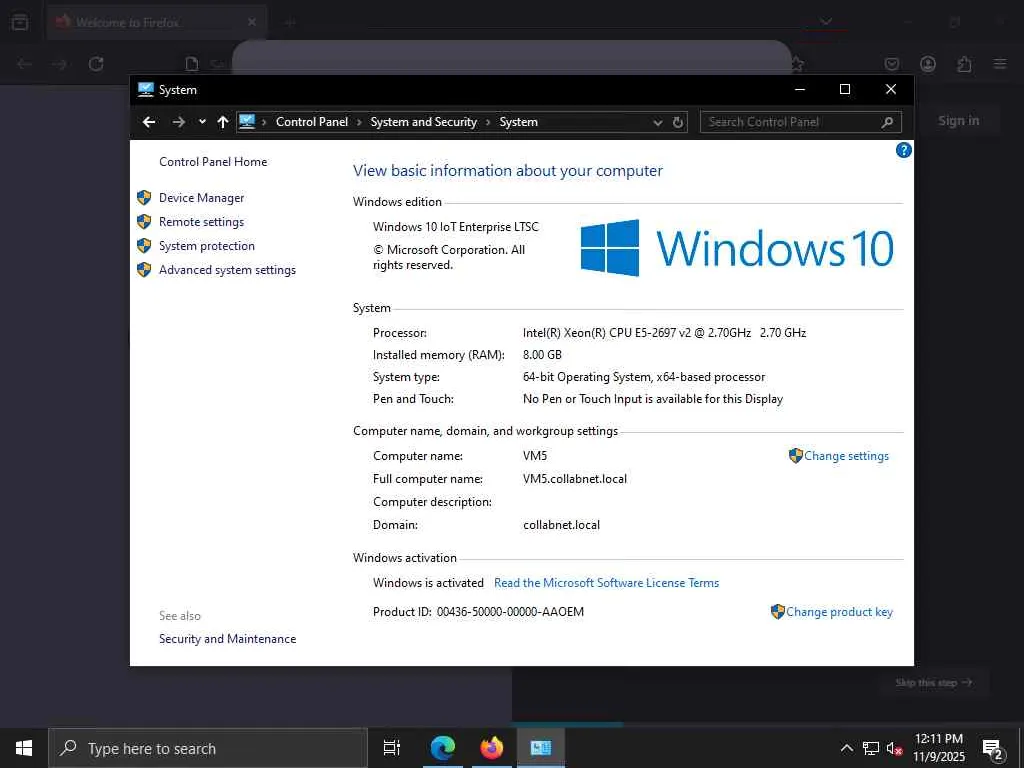
Task: Open the notification action center
Action: click(x=993, y=748)
